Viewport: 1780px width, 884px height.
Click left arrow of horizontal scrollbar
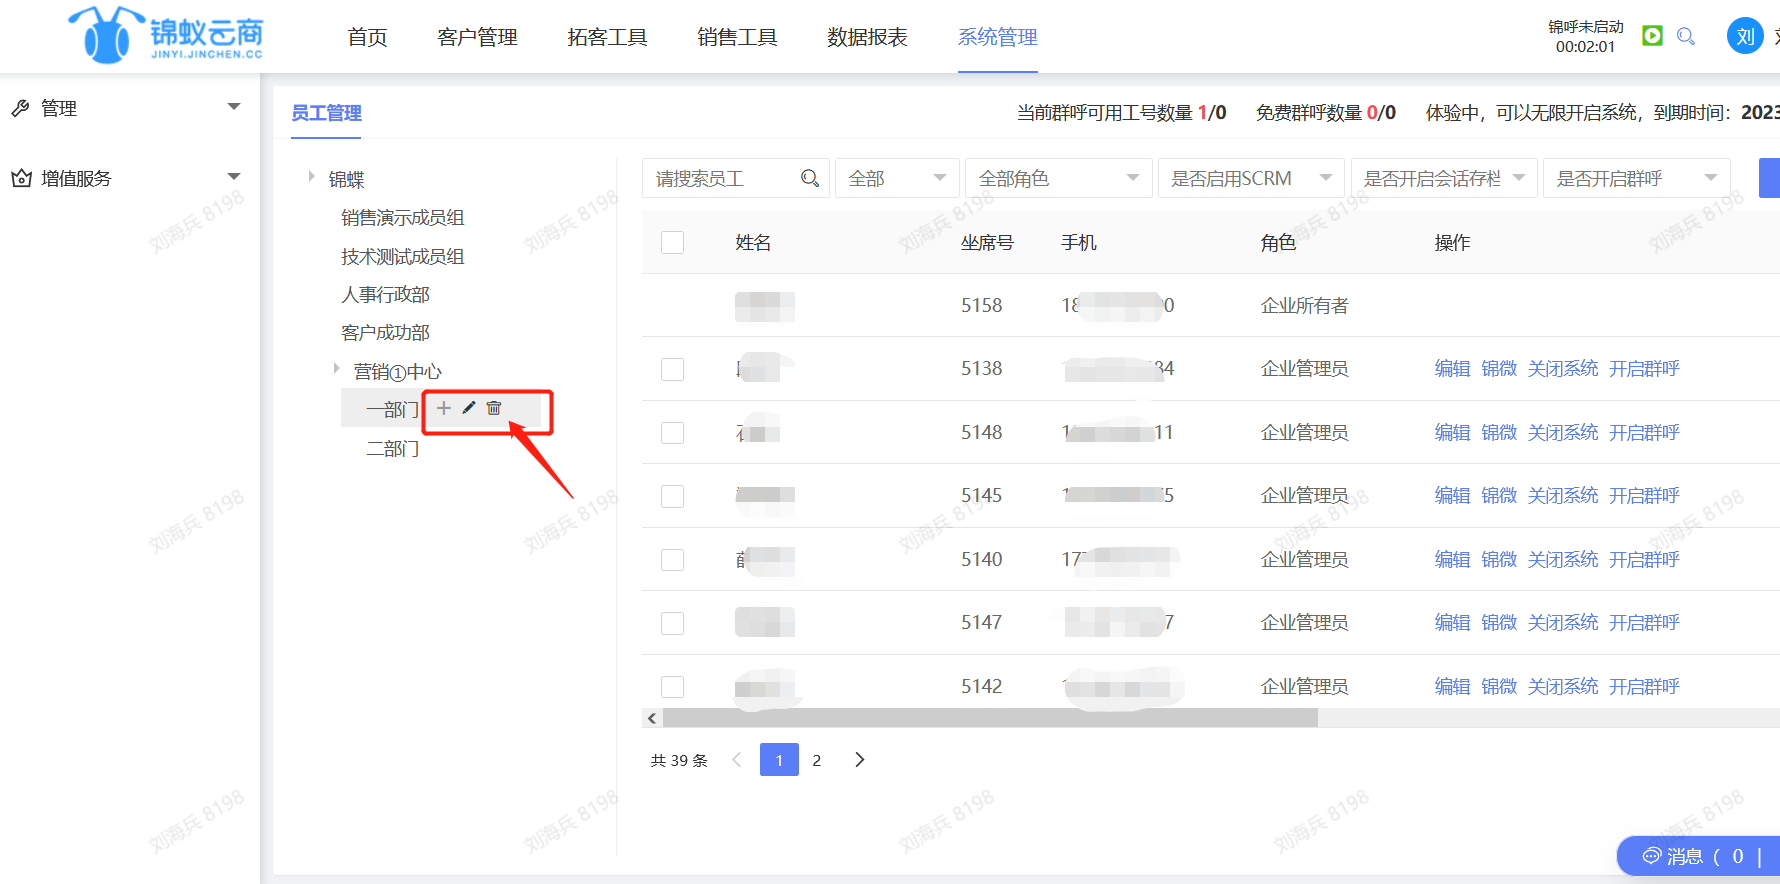click(x=652, y=718)
